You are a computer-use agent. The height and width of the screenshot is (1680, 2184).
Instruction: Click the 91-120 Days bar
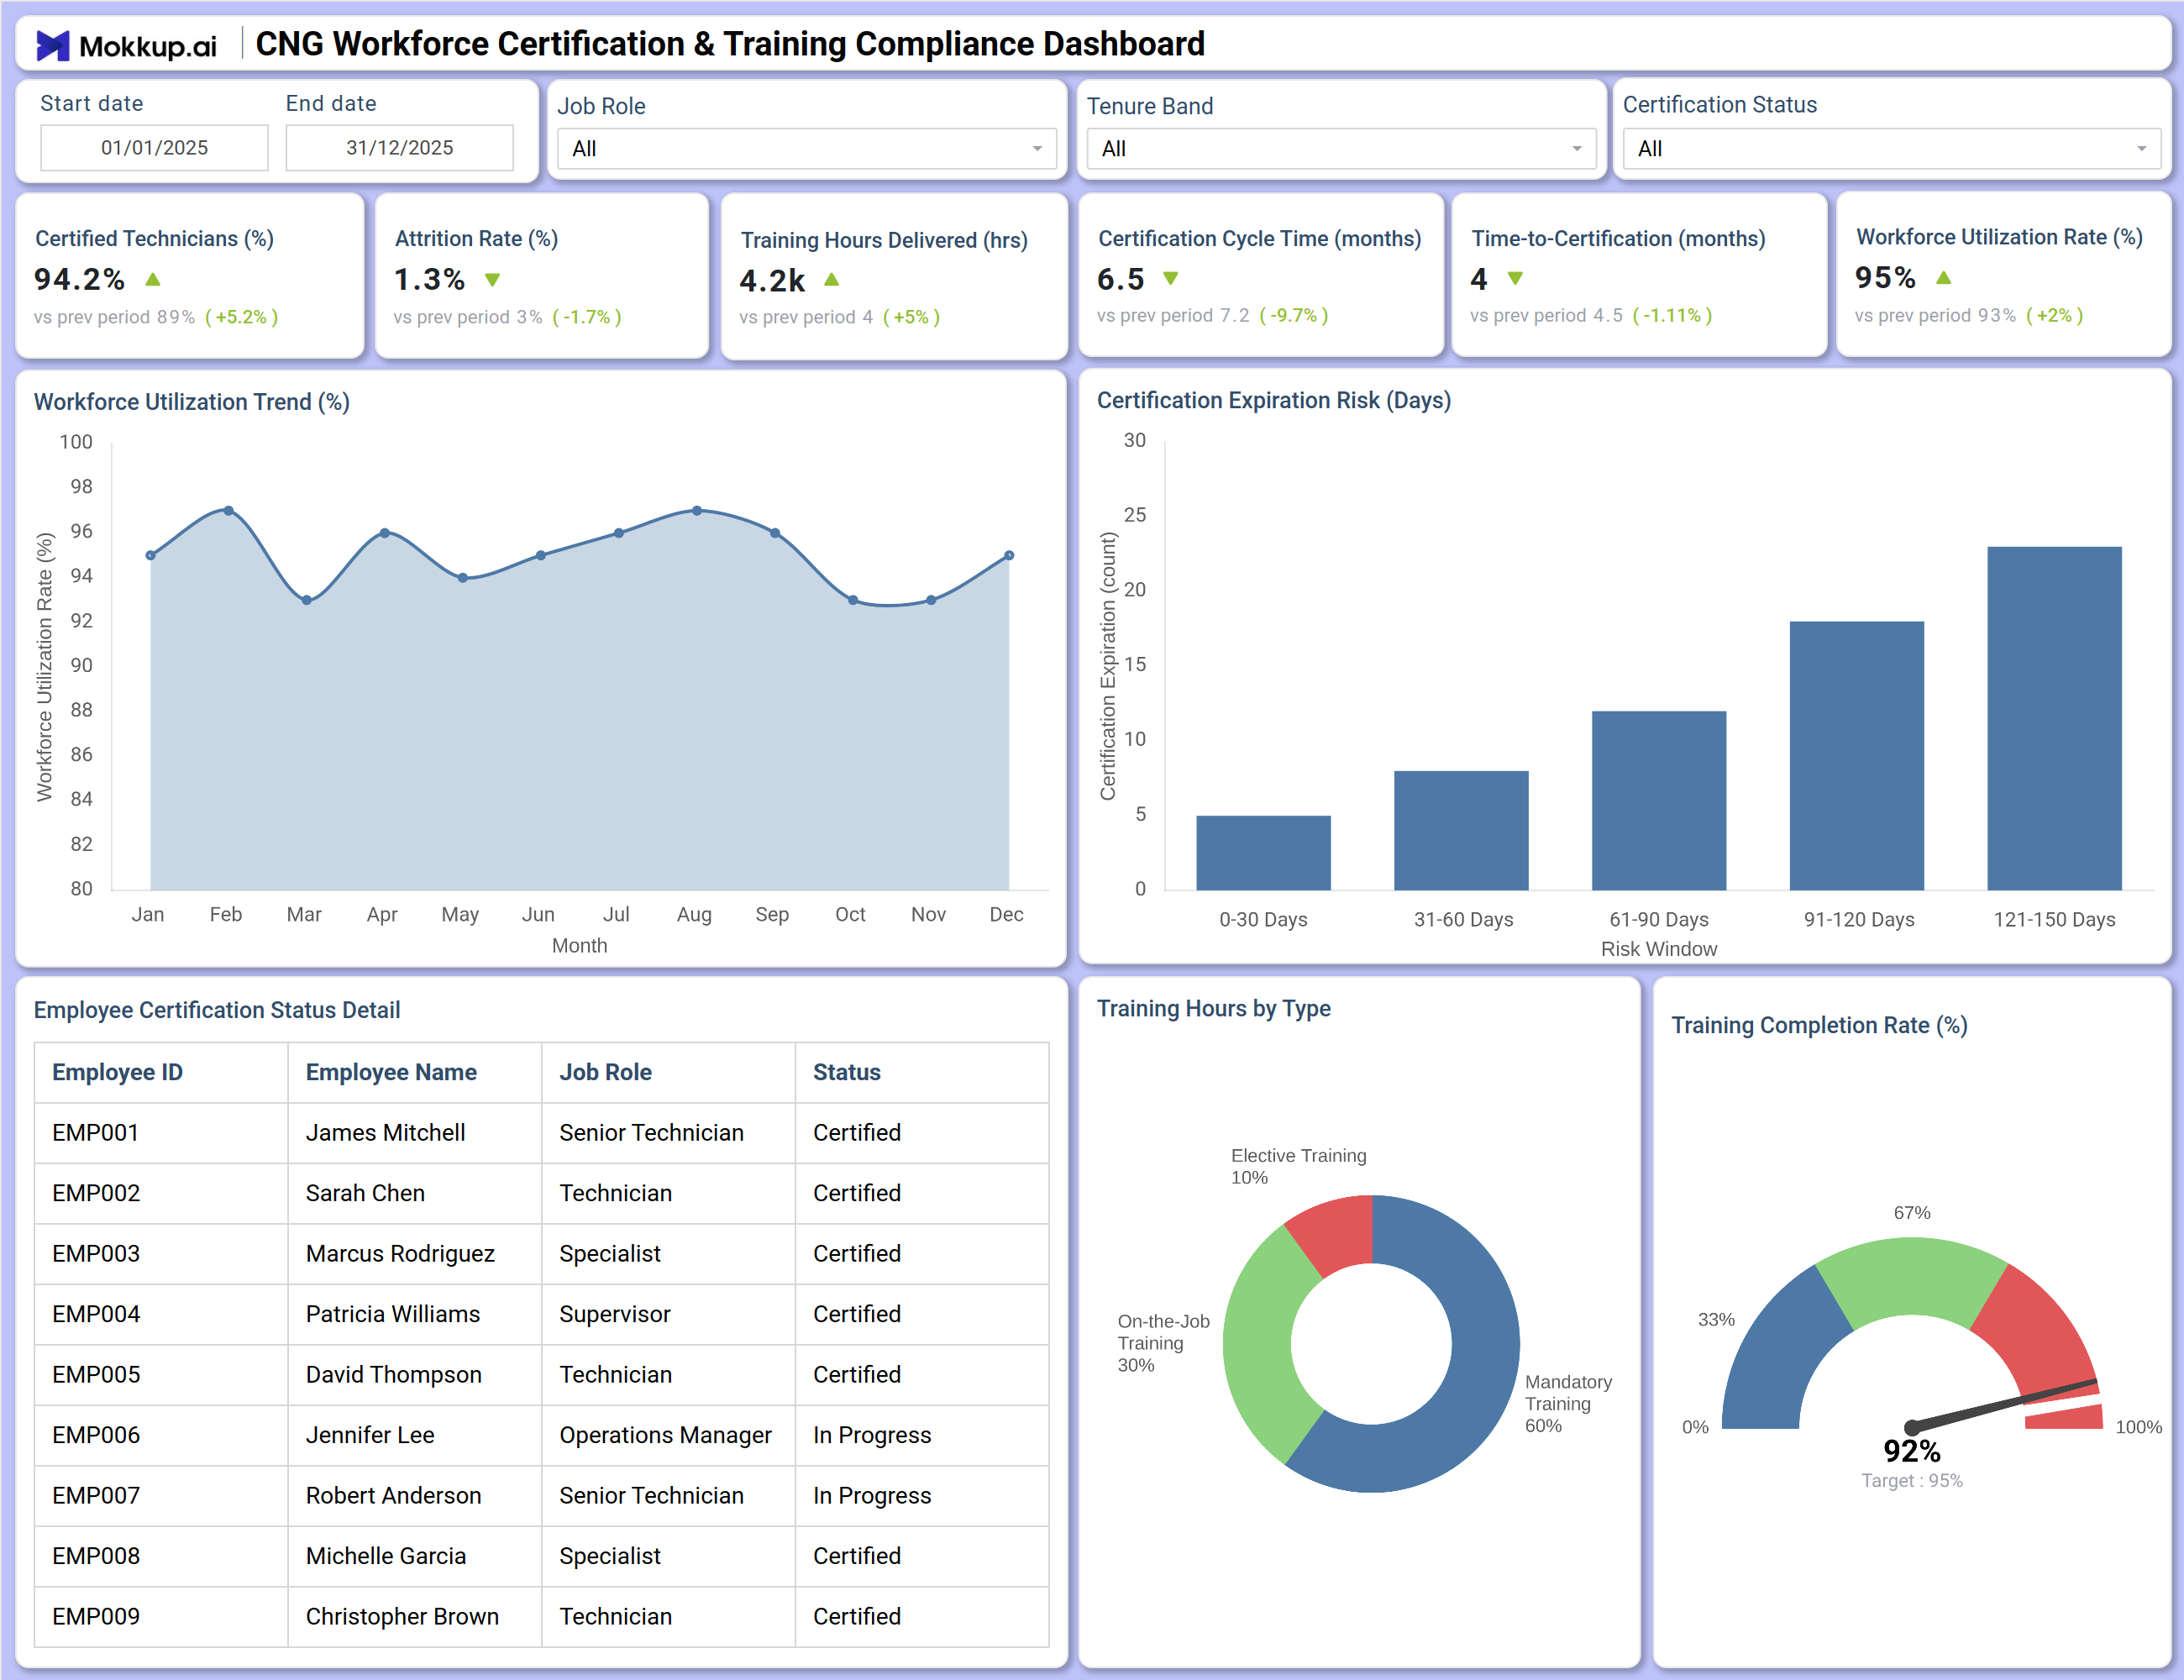(x=1857, y=755)
